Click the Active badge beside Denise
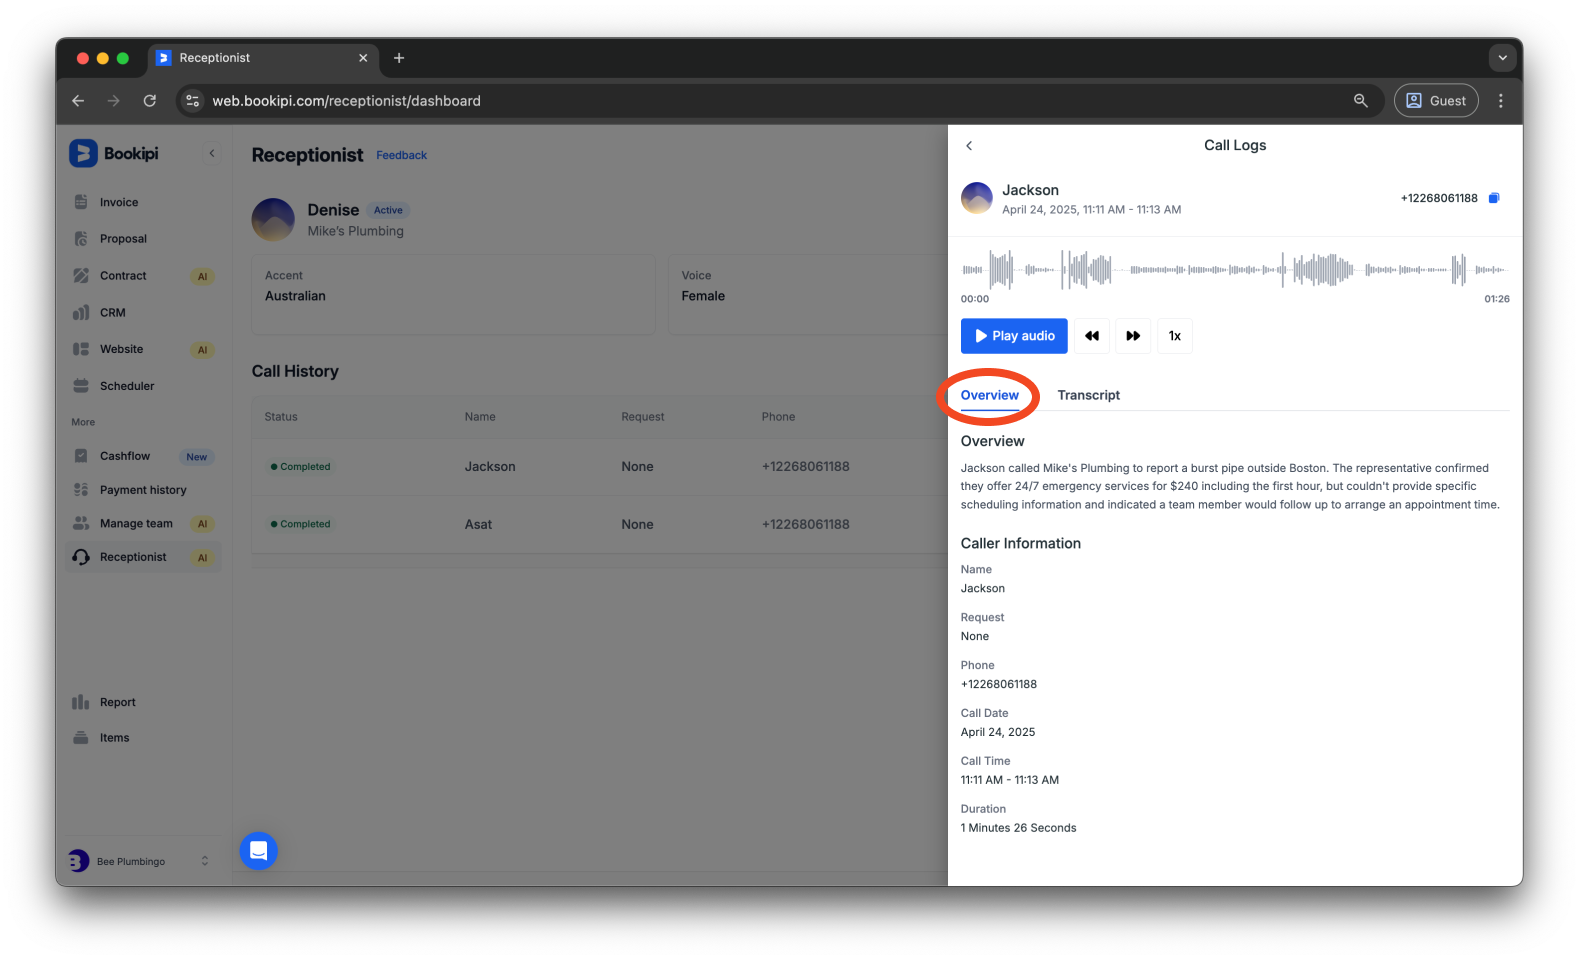 coord(388,210)
